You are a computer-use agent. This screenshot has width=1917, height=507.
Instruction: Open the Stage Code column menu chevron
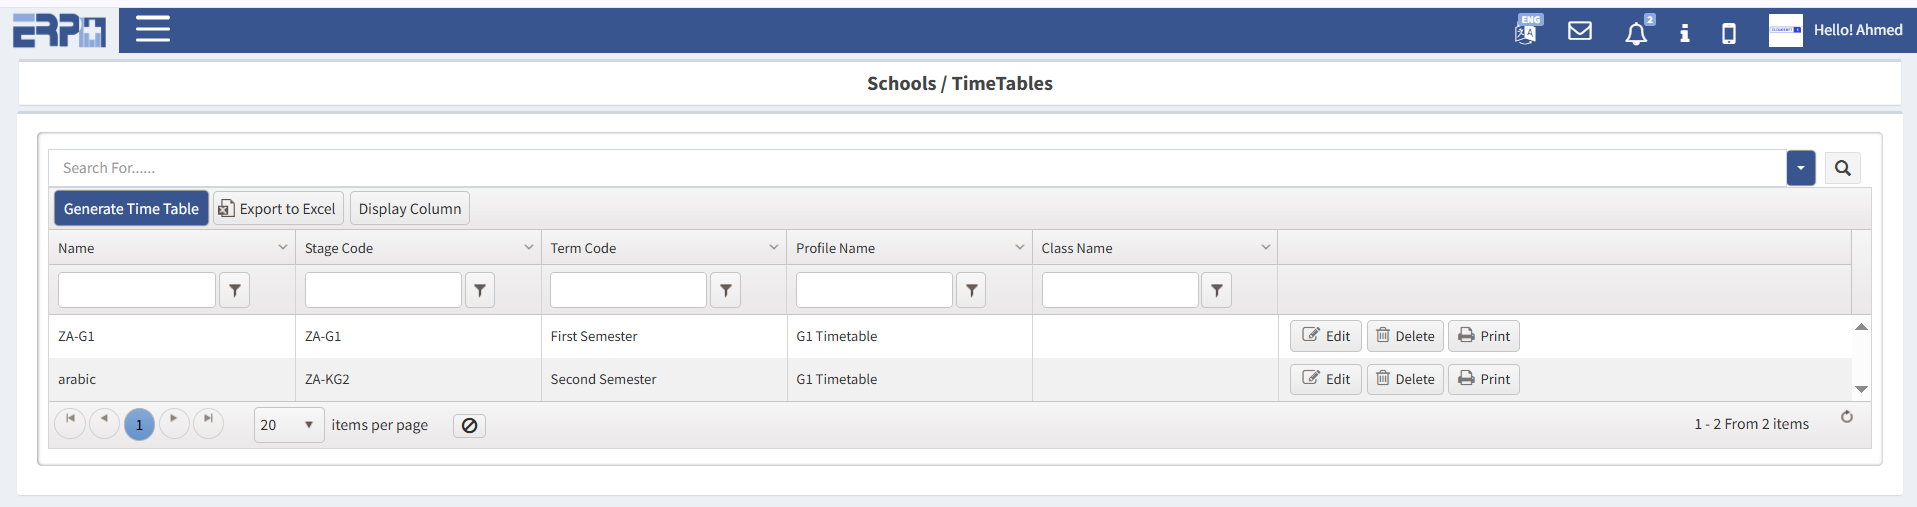coord(529,247)
